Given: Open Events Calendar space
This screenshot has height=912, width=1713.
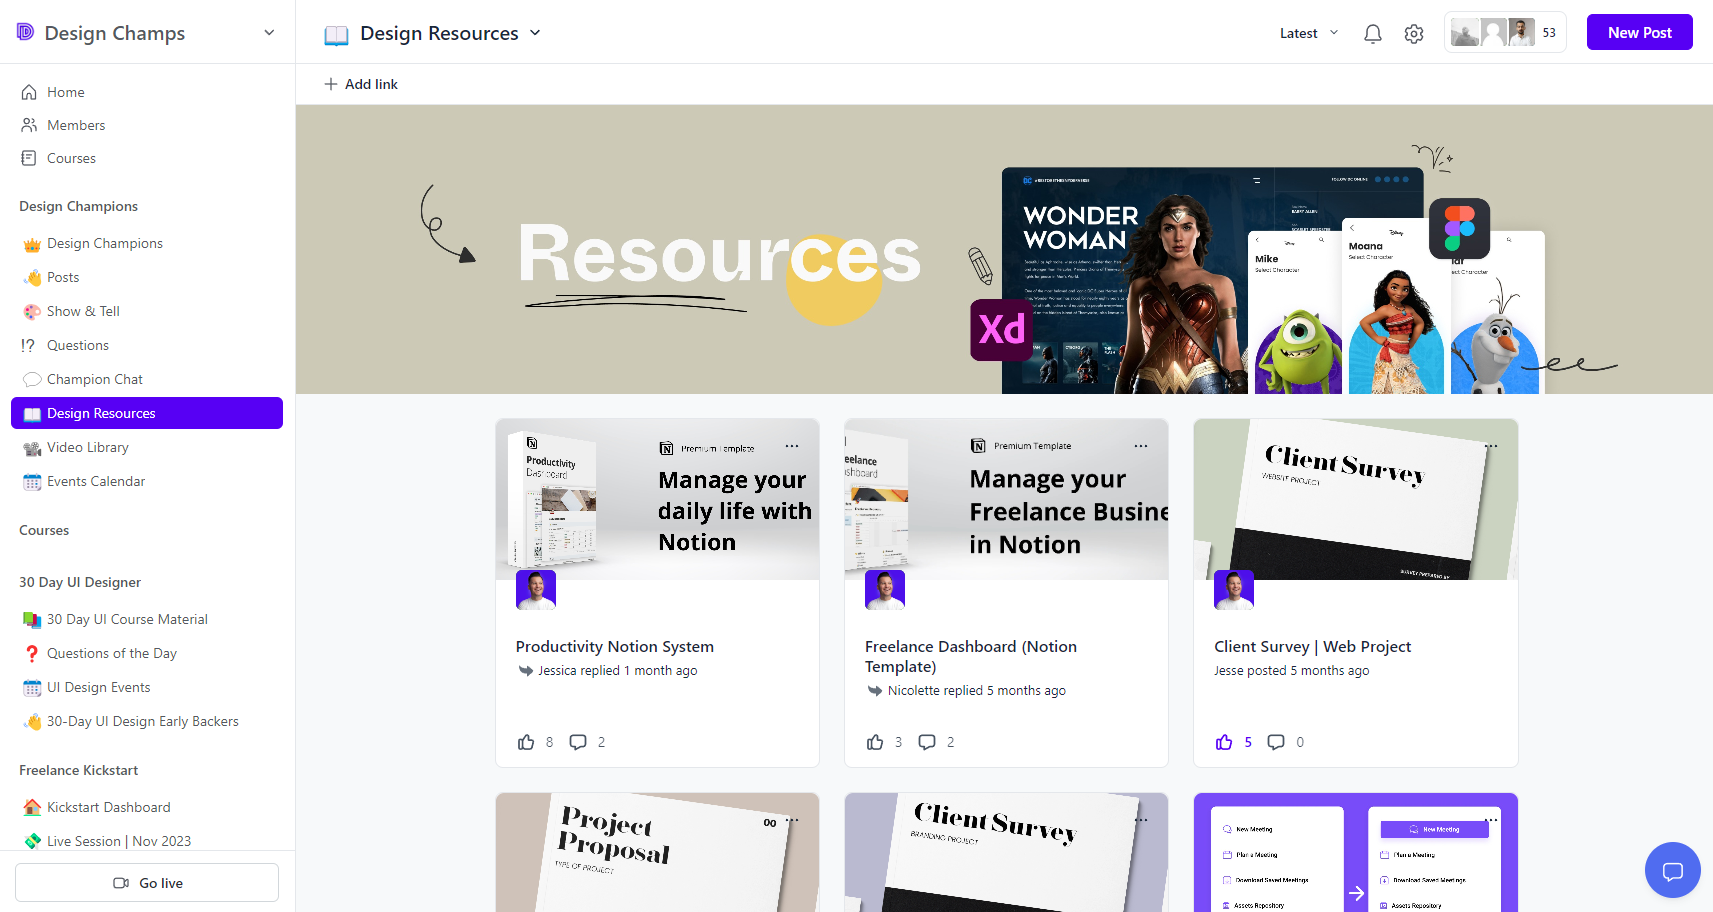Looking at the screenshot, I should (x=147, y=481).
